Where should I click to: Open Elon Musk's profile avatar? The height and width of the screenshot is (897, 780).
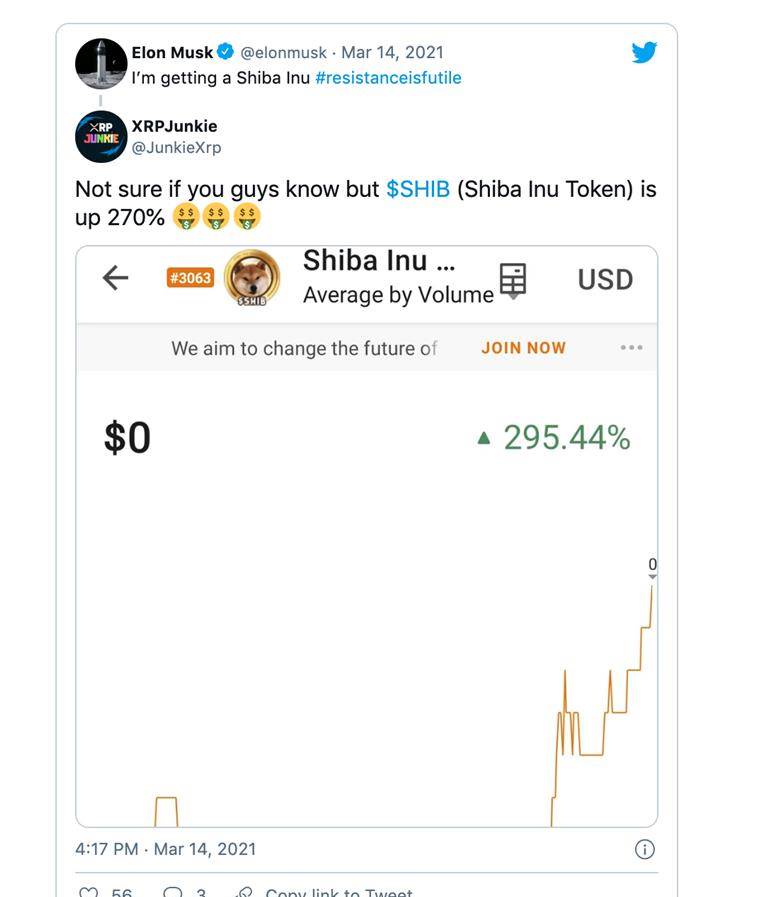coord(101,63)
